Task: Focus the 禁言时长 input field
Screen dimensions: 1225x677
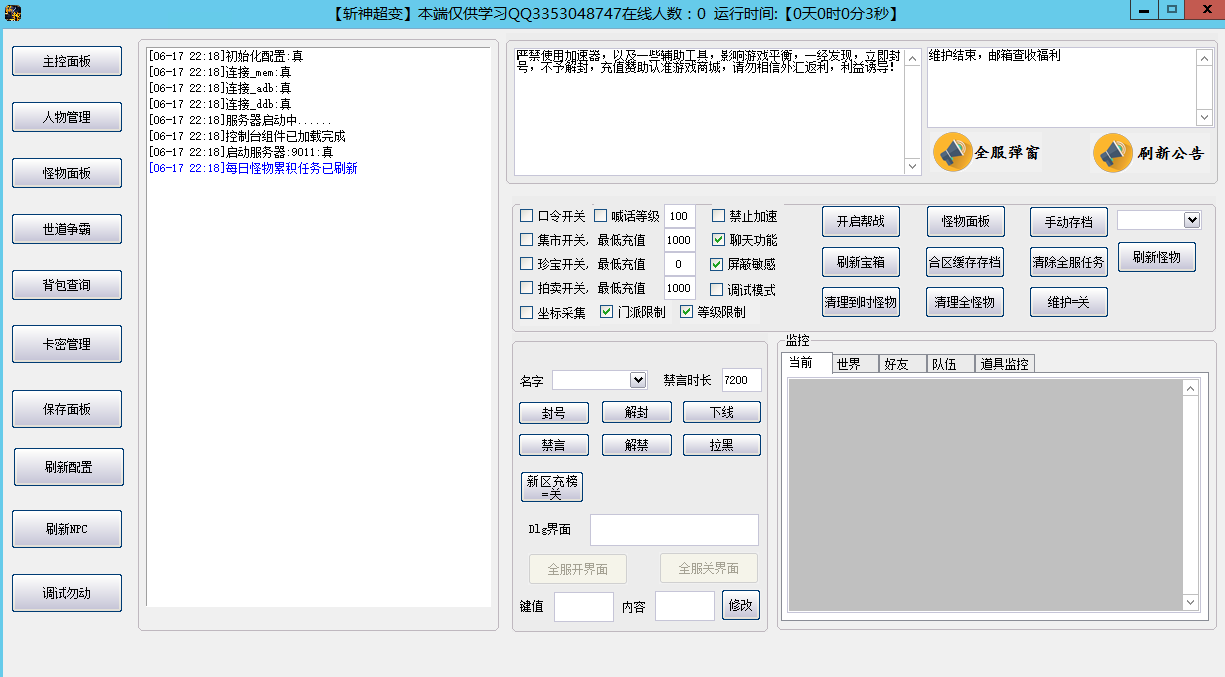Action: (x=741, y=380)
